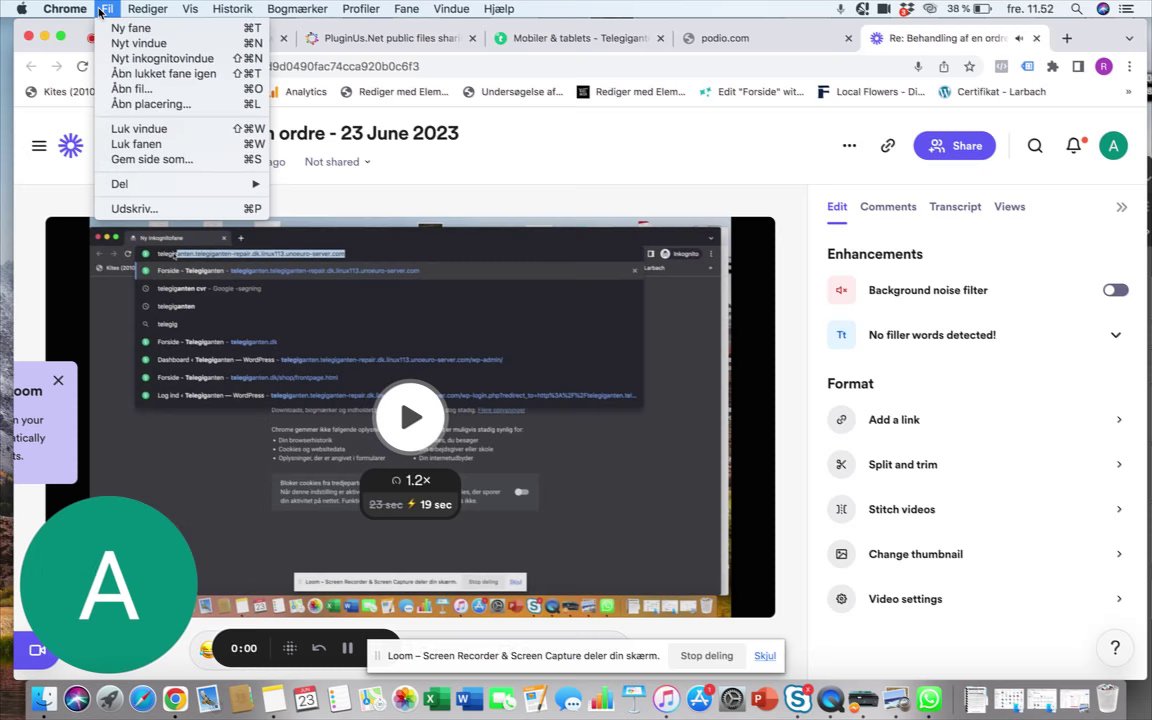The height and width of the screenshot is (720, 1152).
Task: Switch to the podio.com tab
Action: point(764,38)
